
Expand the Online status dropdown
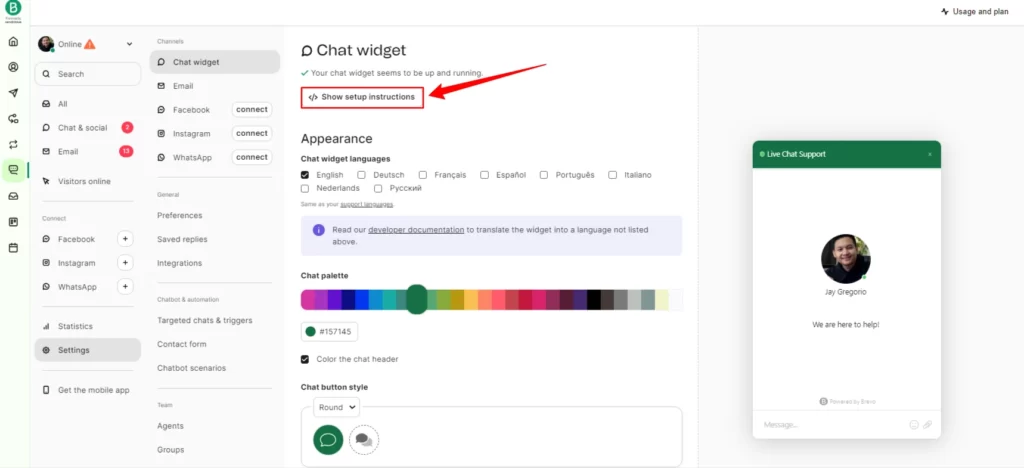(x=129, y=44)
